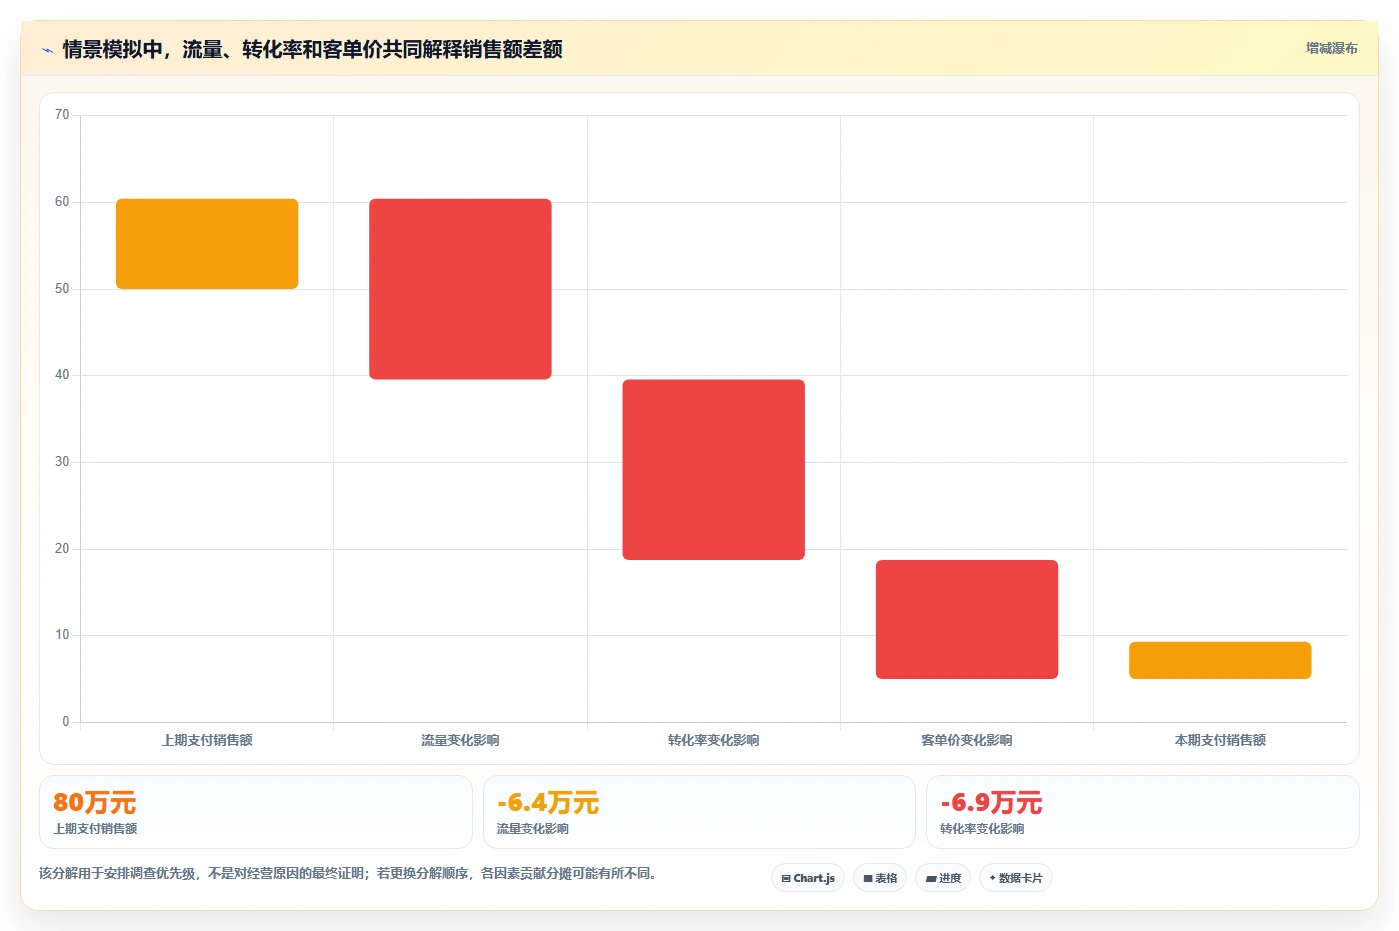1399x931 pixels.
Task: Click the x-axis label 上期支付销售额
Action: [207, 740]
